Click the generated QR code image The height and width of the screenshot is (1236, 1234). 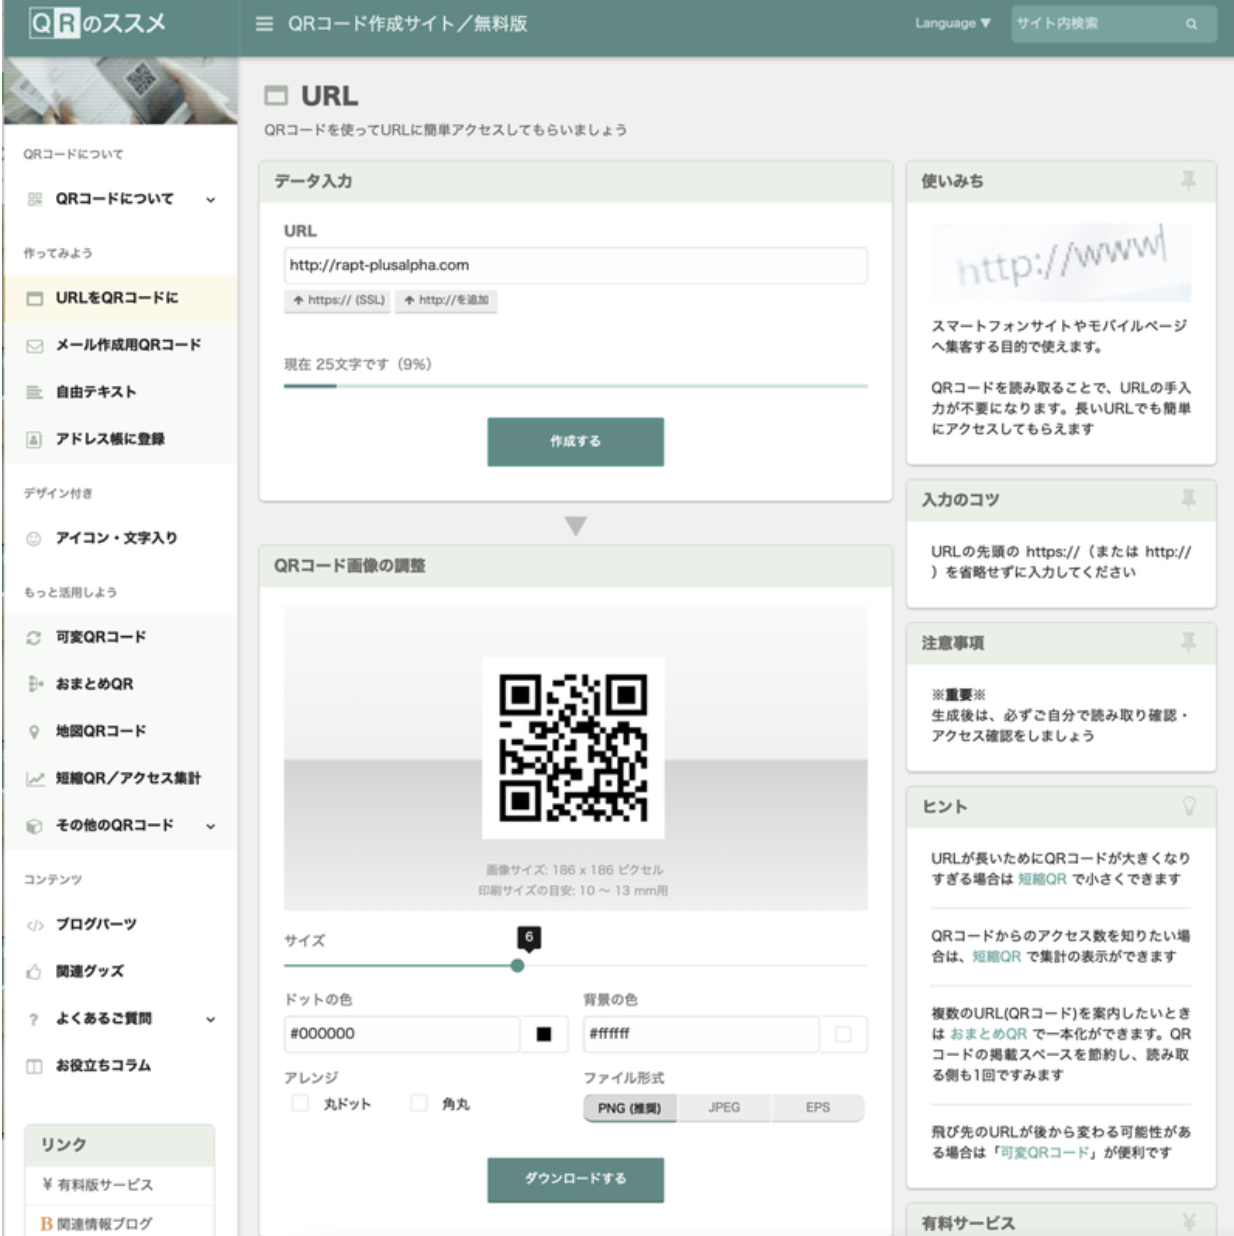point(573,748)
